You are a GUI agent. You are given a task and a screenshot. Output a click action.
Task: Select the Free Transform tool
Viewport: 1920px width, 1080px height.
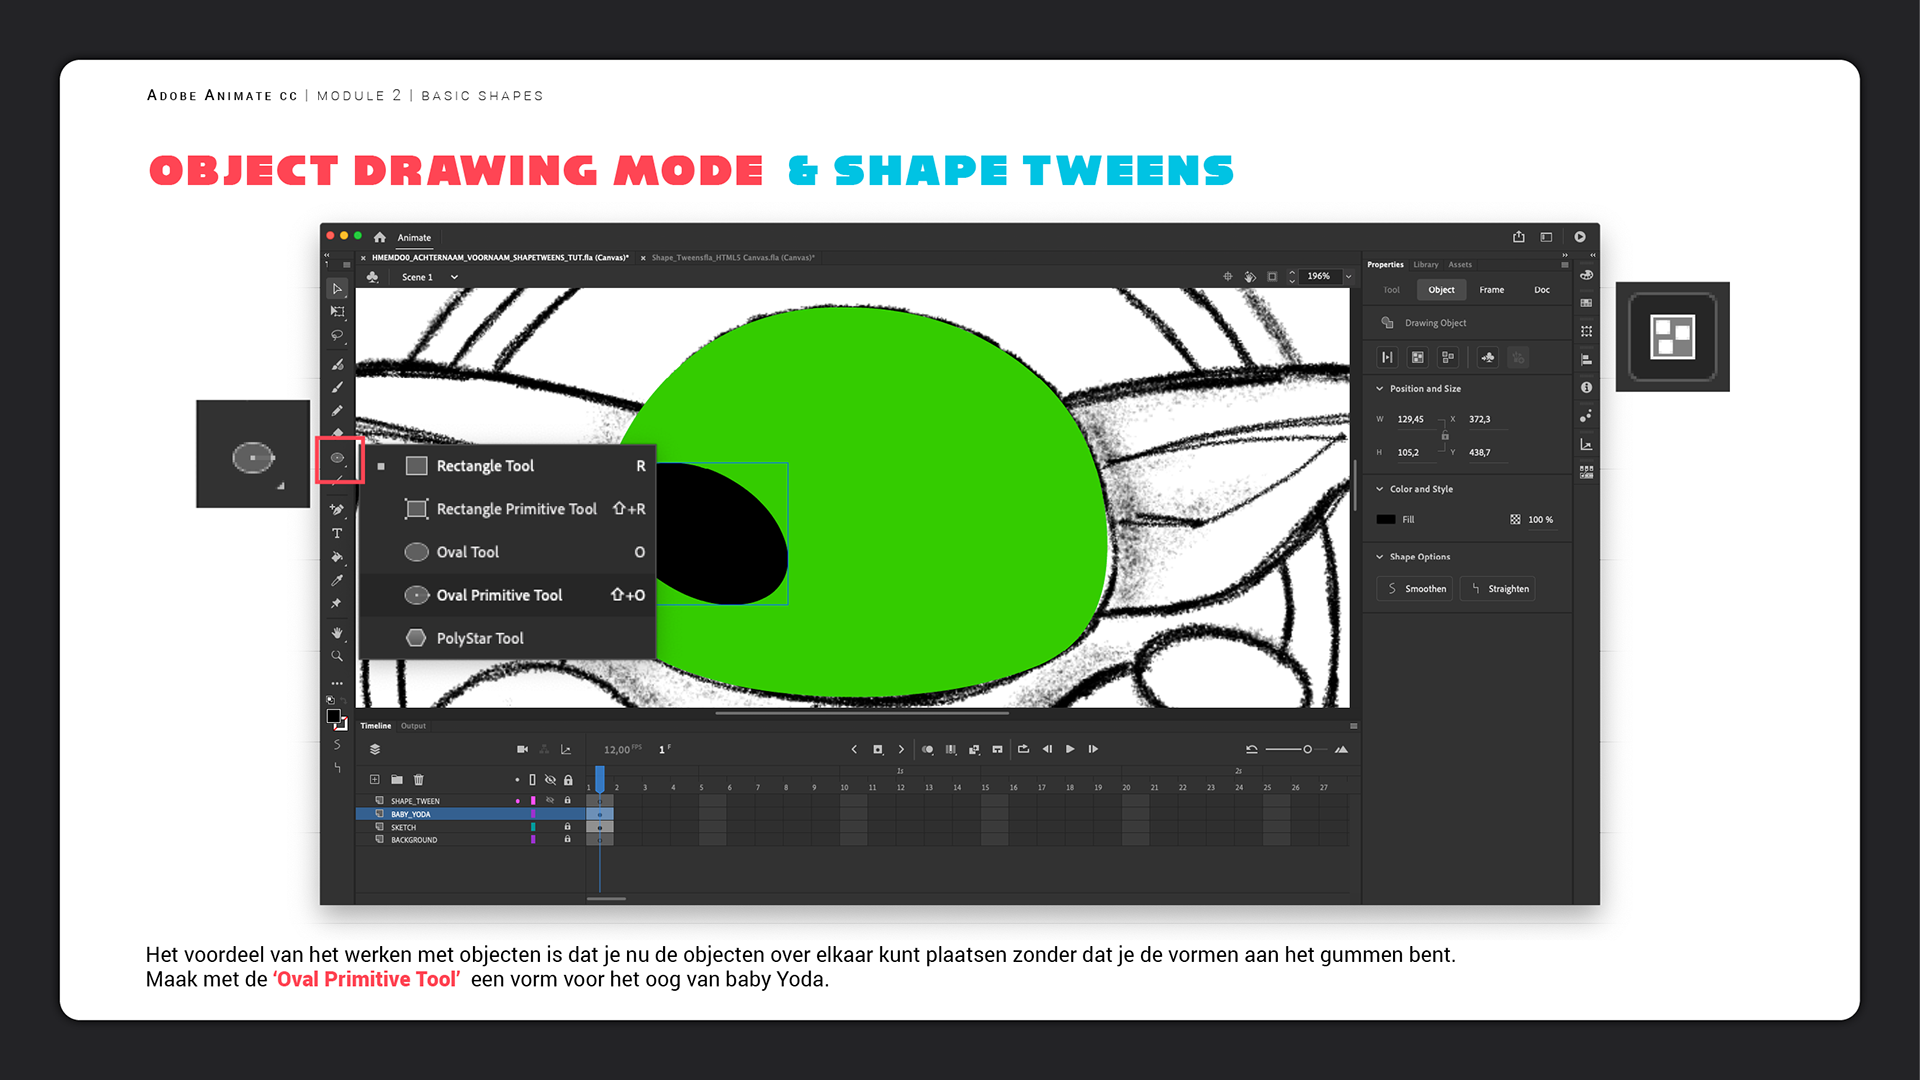337,312
